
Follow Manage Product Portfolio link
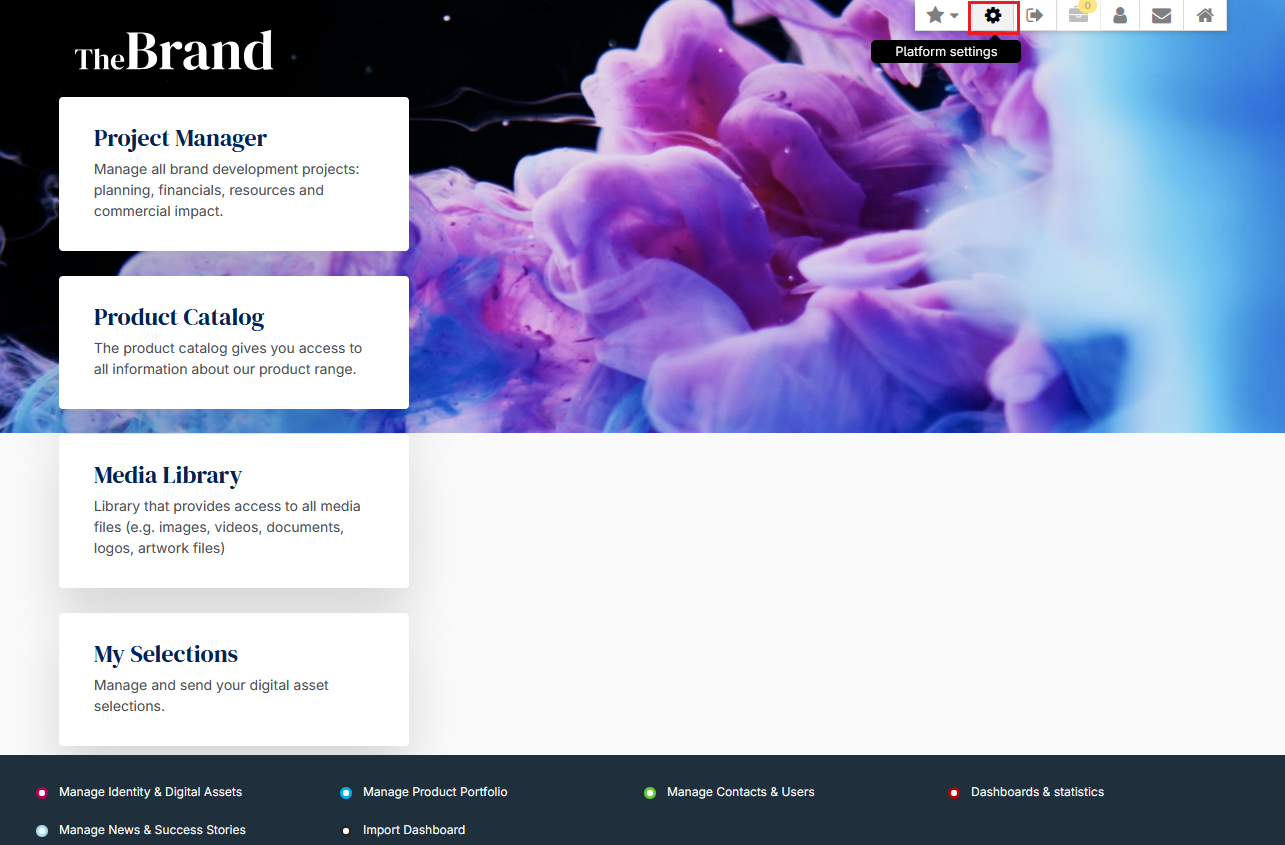pos(435,792)
